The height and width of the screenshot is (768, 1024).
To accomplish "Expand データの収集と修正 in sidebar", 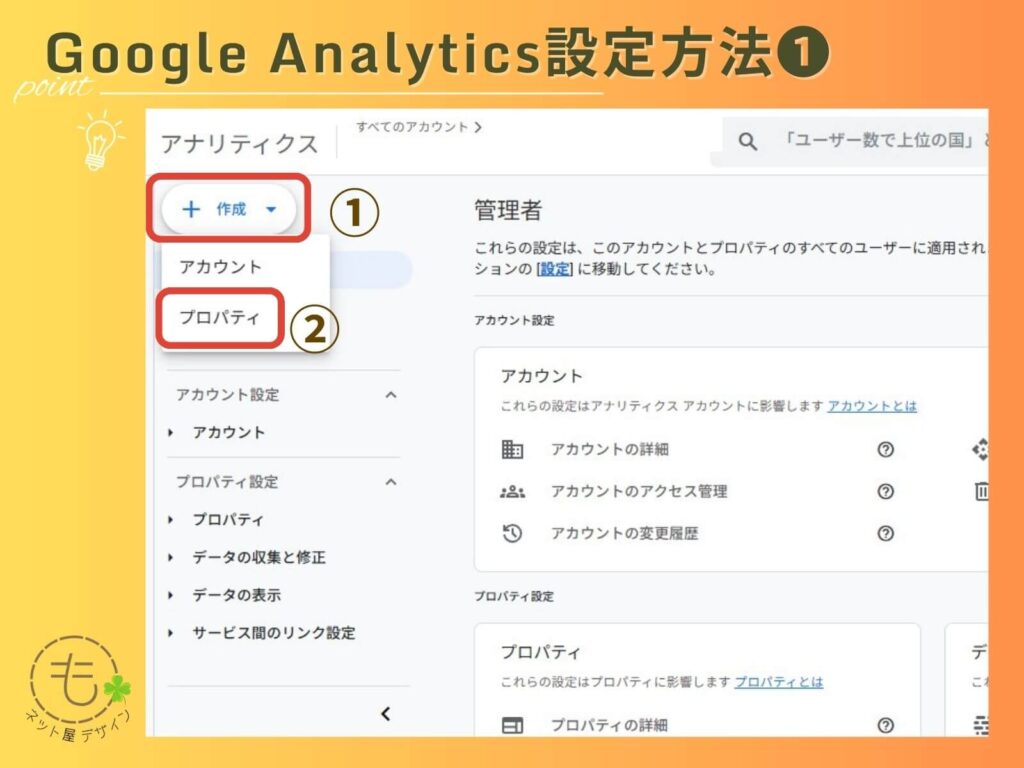I will pyautogui.click(x=170, y=558).
